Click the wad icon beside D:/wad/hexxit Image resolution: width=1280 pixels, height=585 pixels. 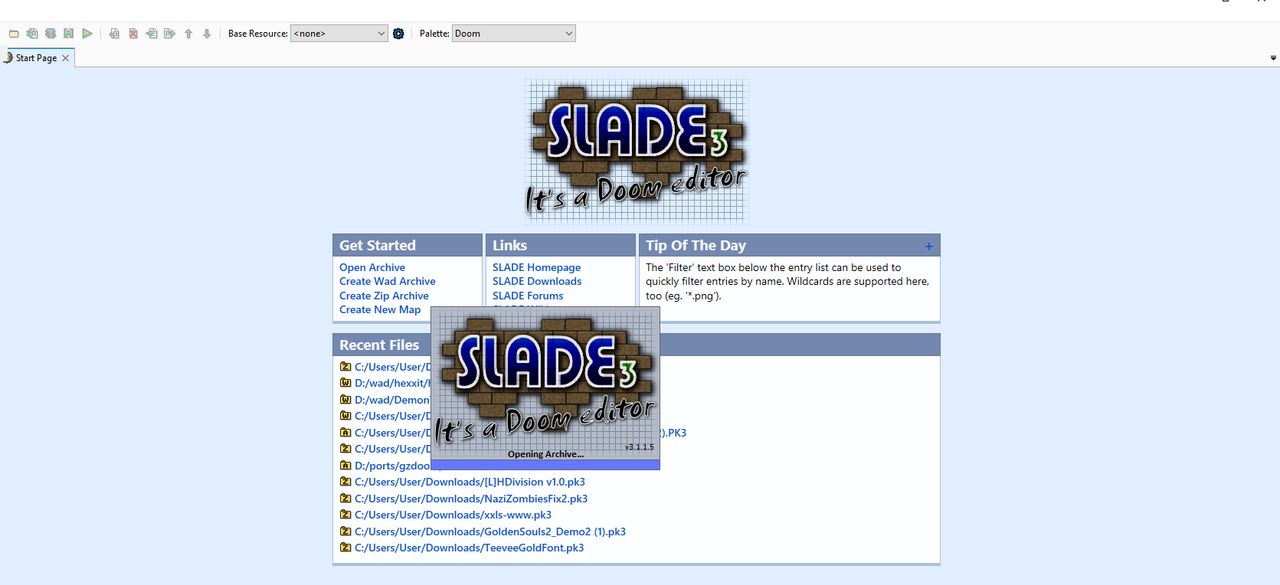coord(345,383)
